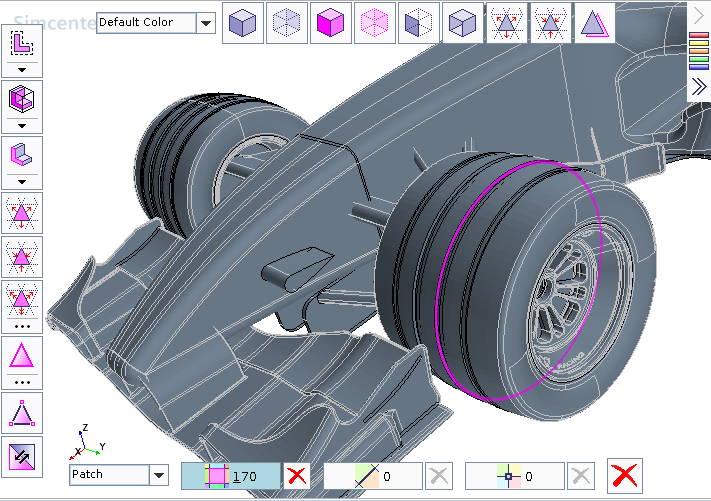
Task: Click the half-shaded cube display icon
Action: click(x=419, y=23)
